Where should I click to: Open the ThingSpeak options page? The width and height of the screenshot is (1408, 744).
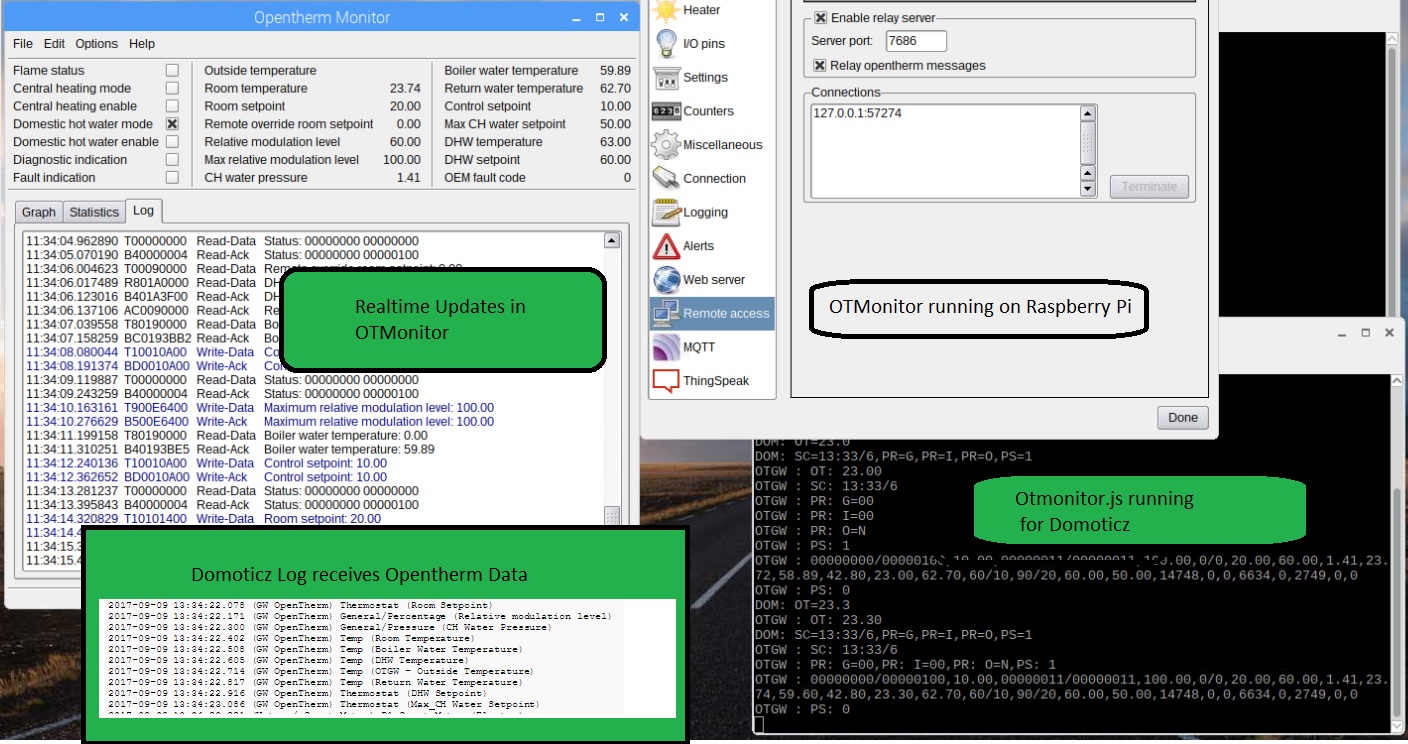pos(712,381)
